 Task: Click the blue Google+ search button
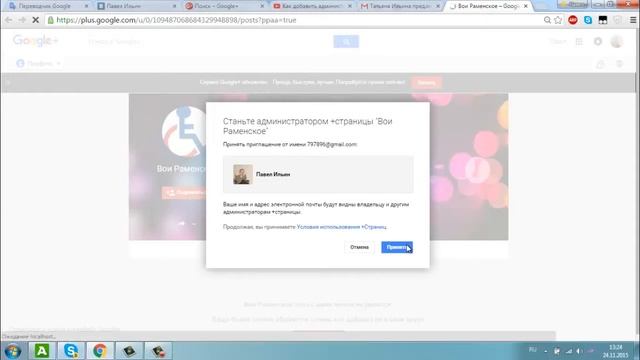pos(346,42)
